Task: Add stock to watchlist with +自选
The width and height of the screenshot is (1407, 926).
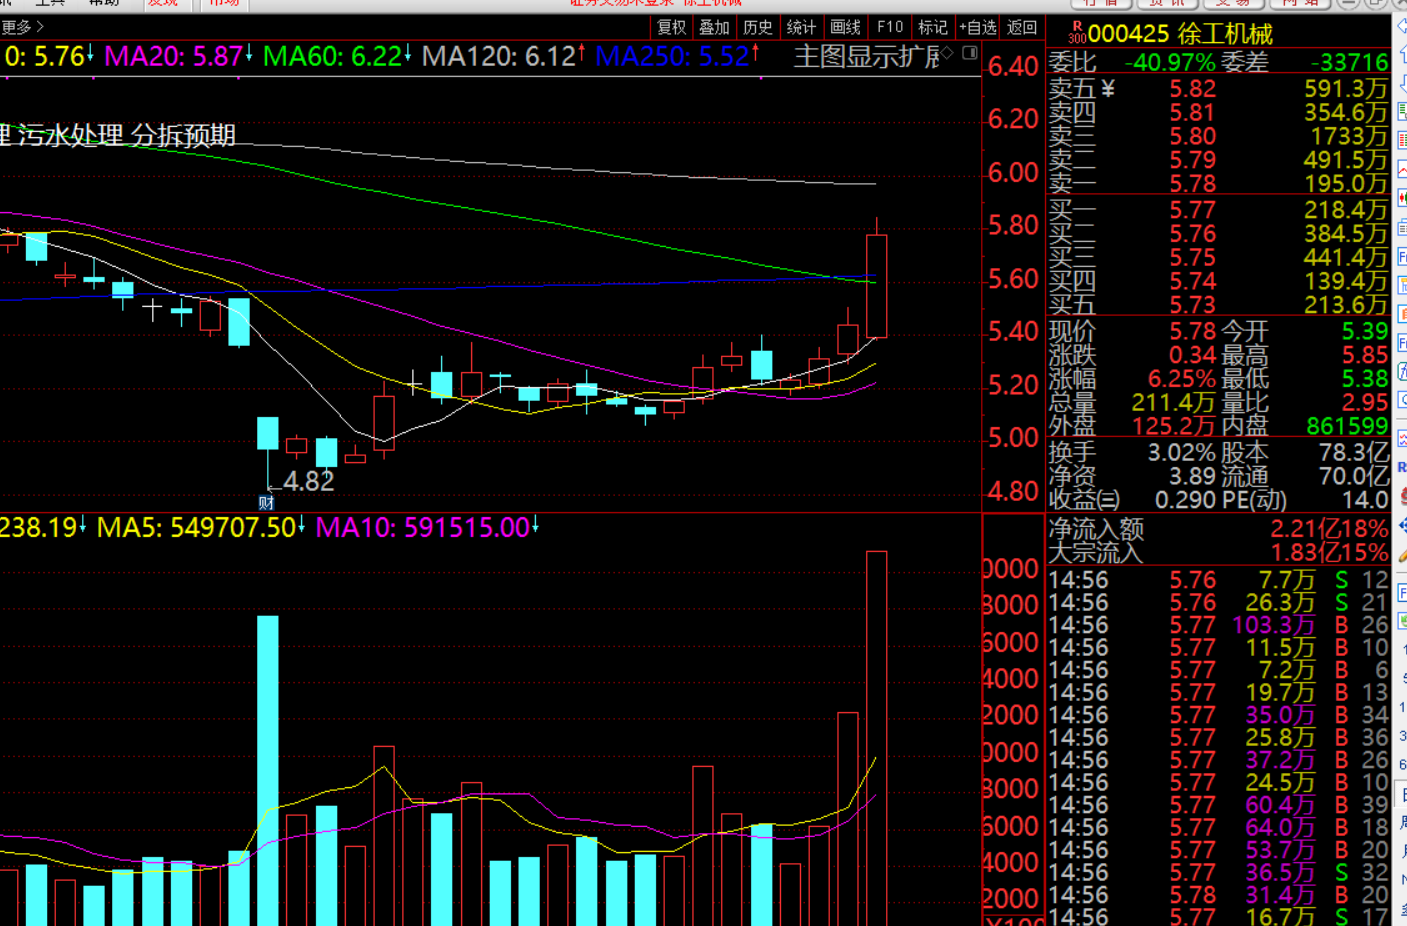Action: [x=978, y=28]
